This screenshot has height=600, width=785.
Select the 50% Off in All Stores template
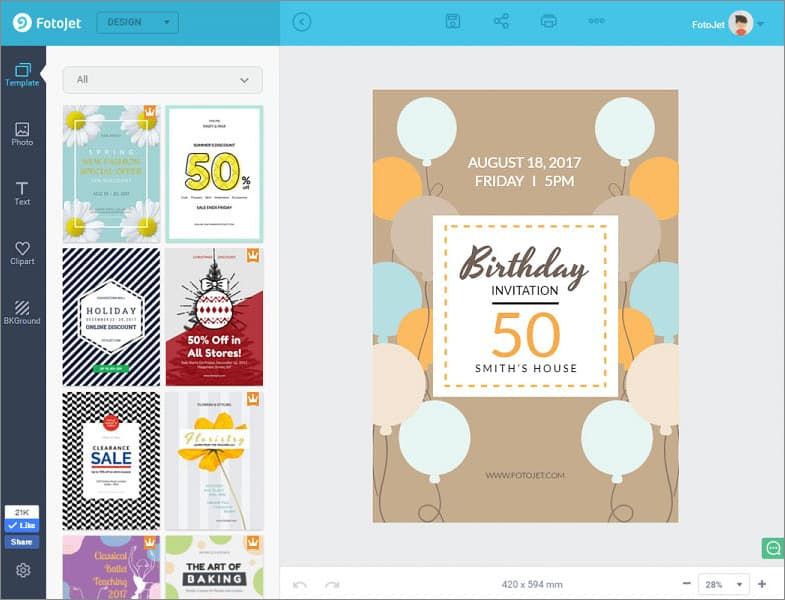point(214,317)
